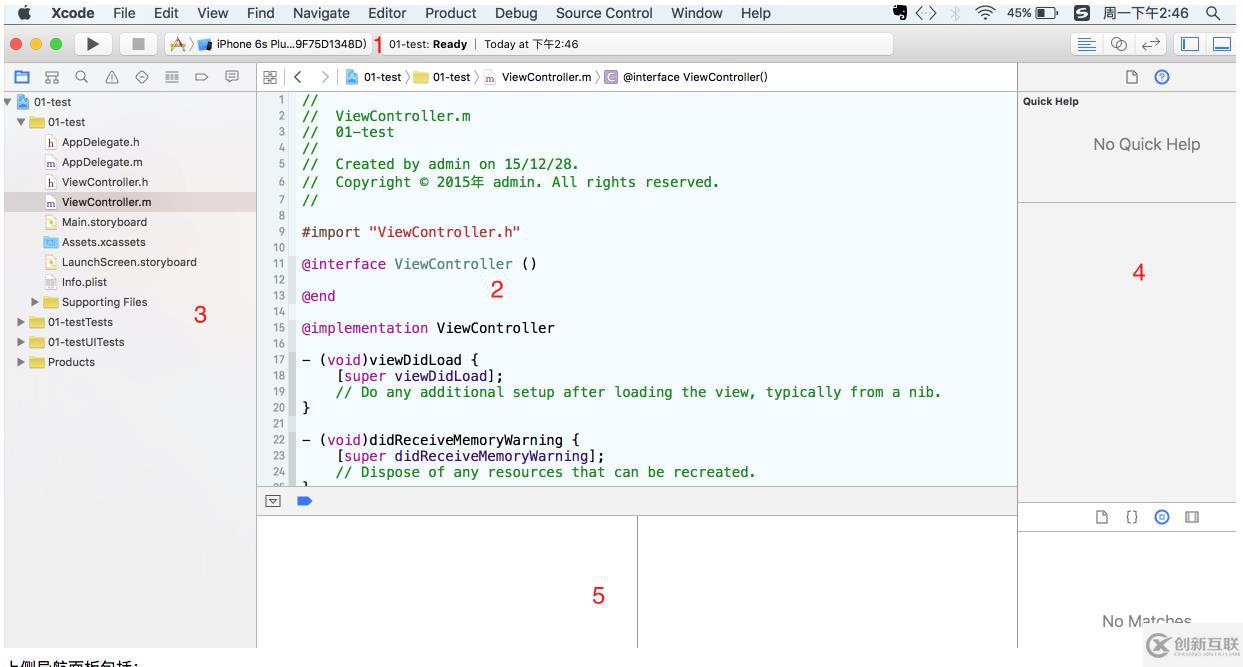
Task: Expand the 01-testUITests group
Action: (x=22, y=342)
